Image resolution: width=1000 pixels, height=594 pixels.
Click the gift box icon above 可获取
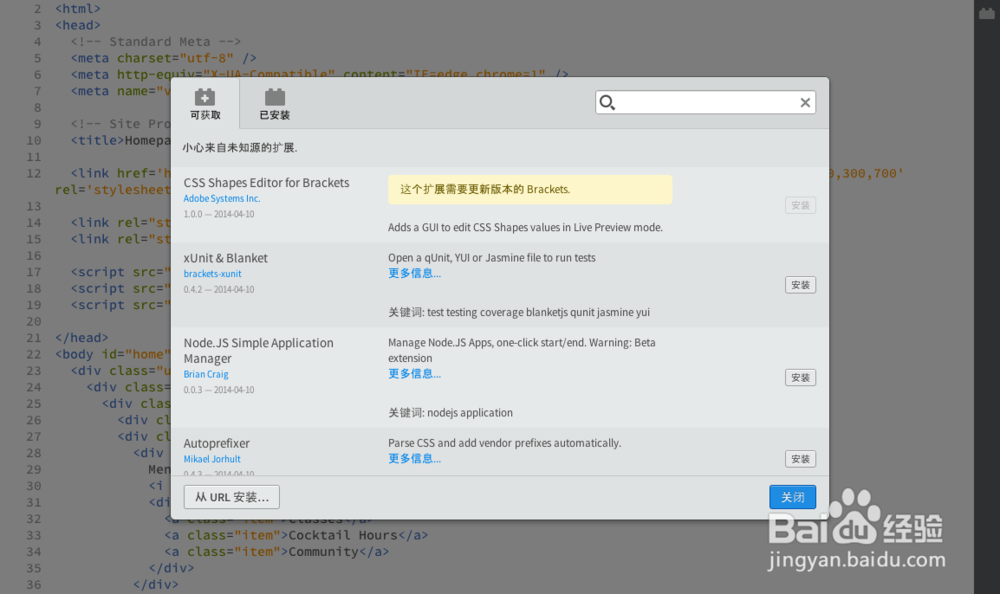[x=205, y=97]
